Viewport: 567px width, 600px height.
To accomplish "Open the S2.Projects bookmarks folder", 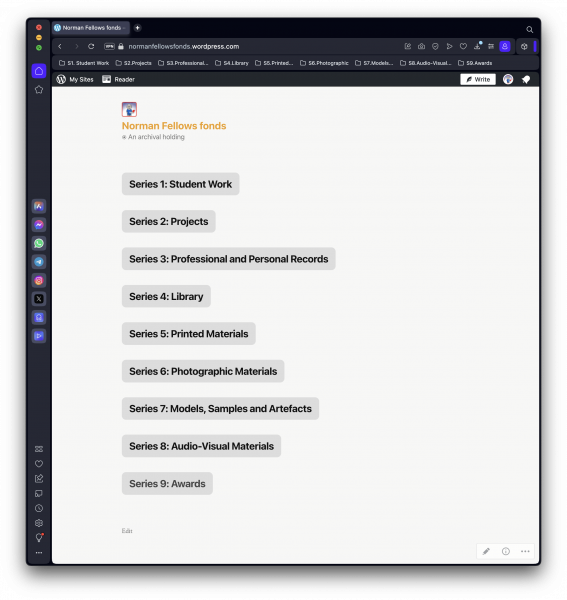I will (x=134, y=63).
